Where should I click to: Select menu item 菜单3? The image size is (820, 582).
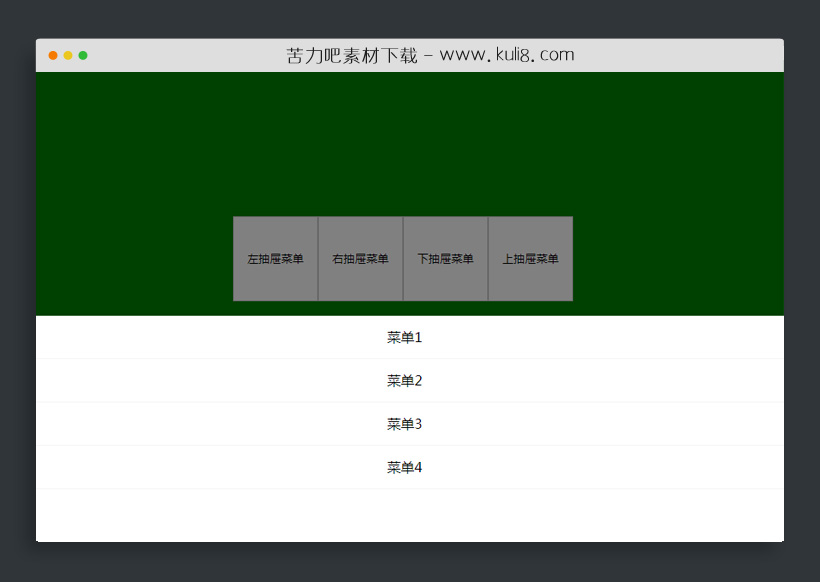[x=404, y=424]
